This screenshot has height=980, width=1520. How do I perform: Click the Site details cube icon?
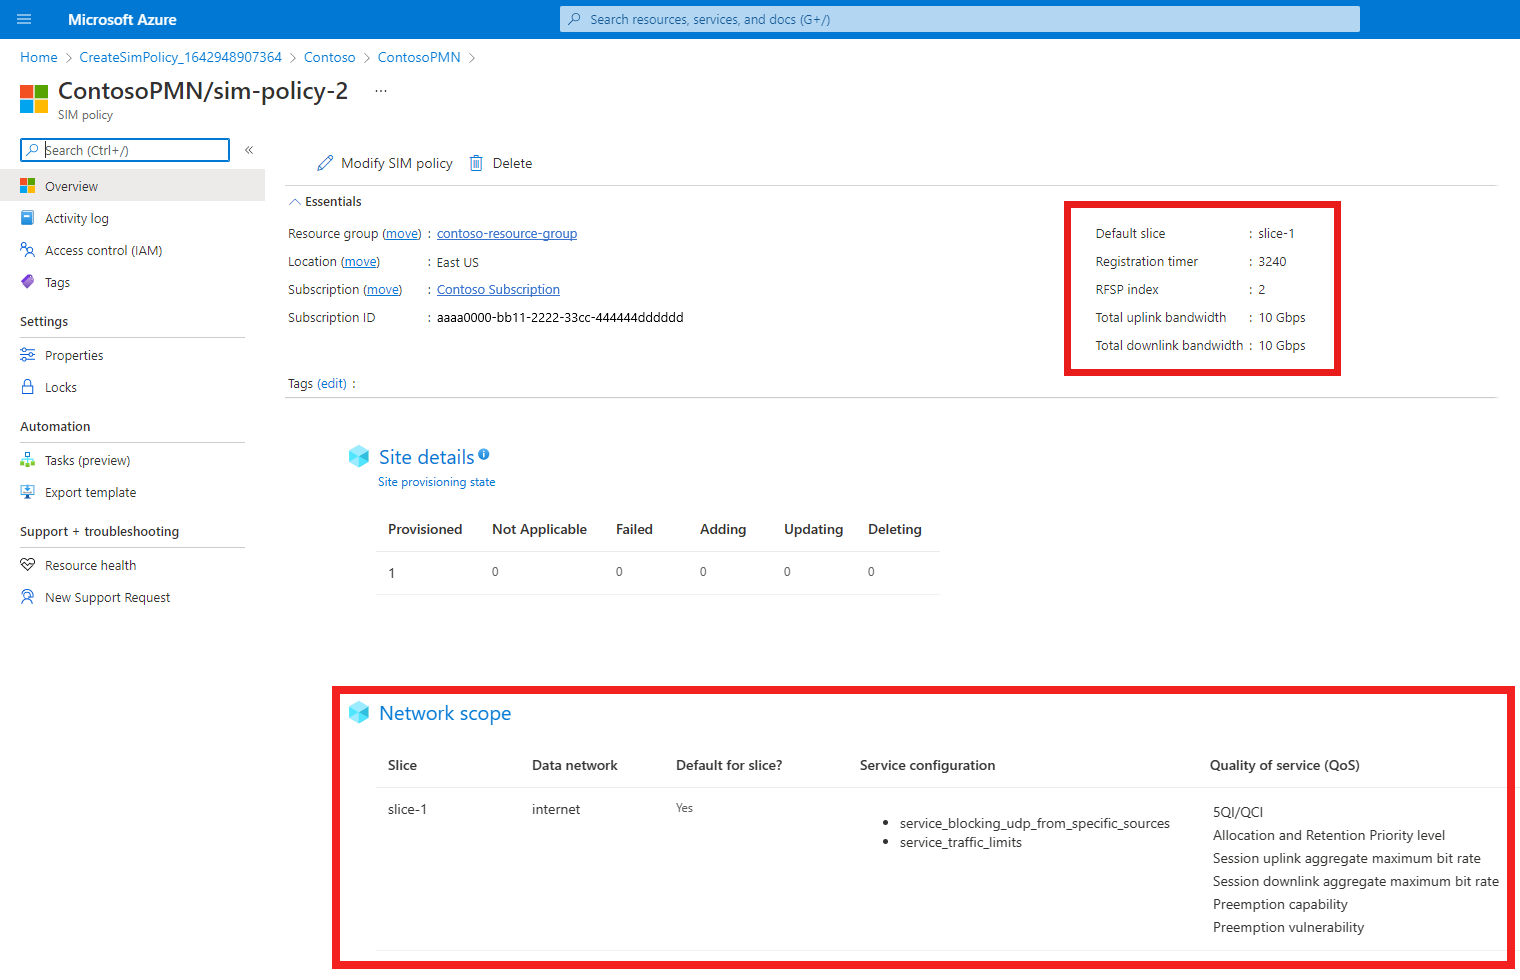(359, 457)
